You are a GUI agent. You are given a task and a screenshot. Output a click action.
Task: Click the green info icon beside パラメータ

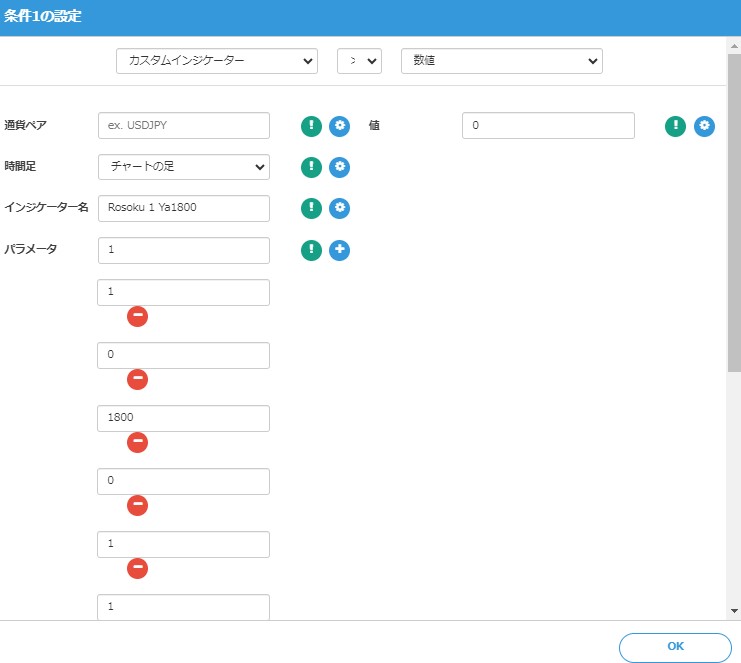pos(312,250)
